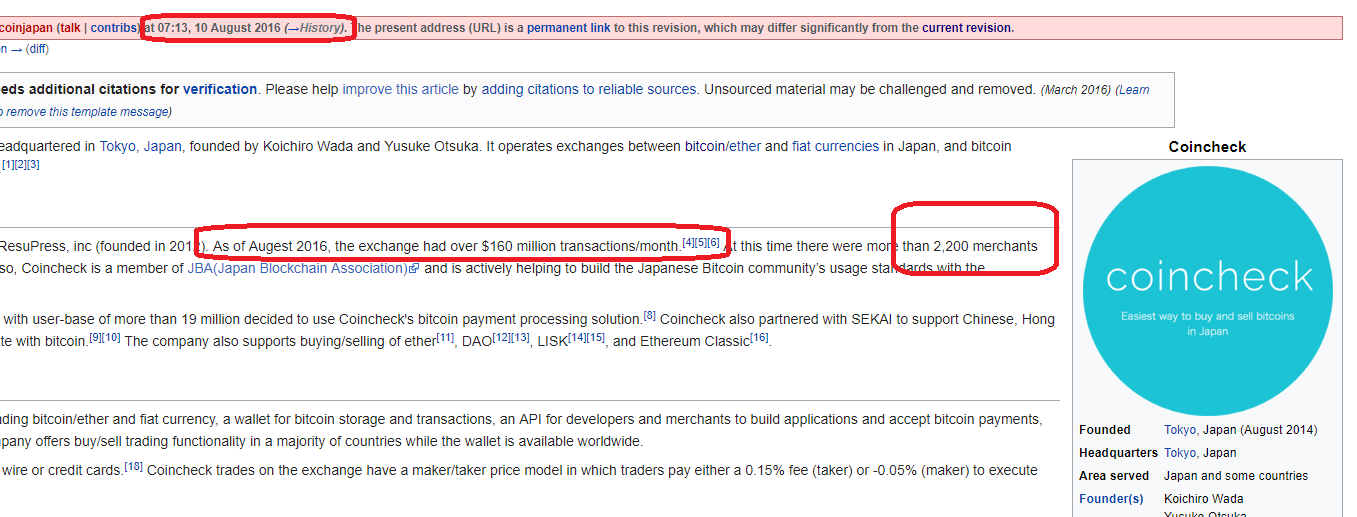Select the 'Coincheck' infobox title text
Image resolution: width=1357 pixels, height=517 pixels.
tap(1207, 147)
